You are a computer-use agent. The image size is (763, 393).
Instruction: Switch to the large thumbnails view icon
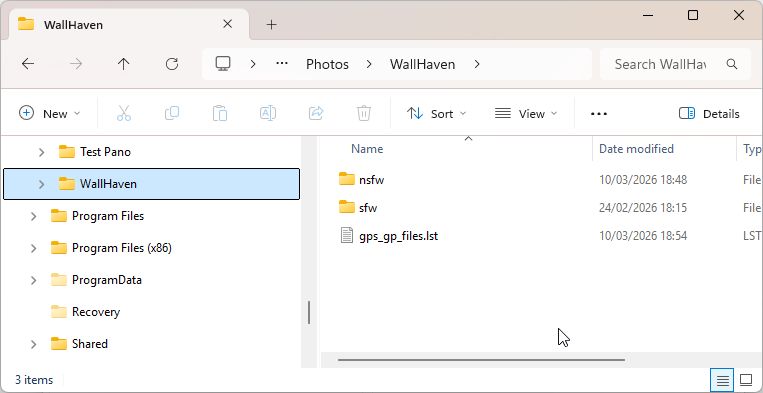[745, 380]
